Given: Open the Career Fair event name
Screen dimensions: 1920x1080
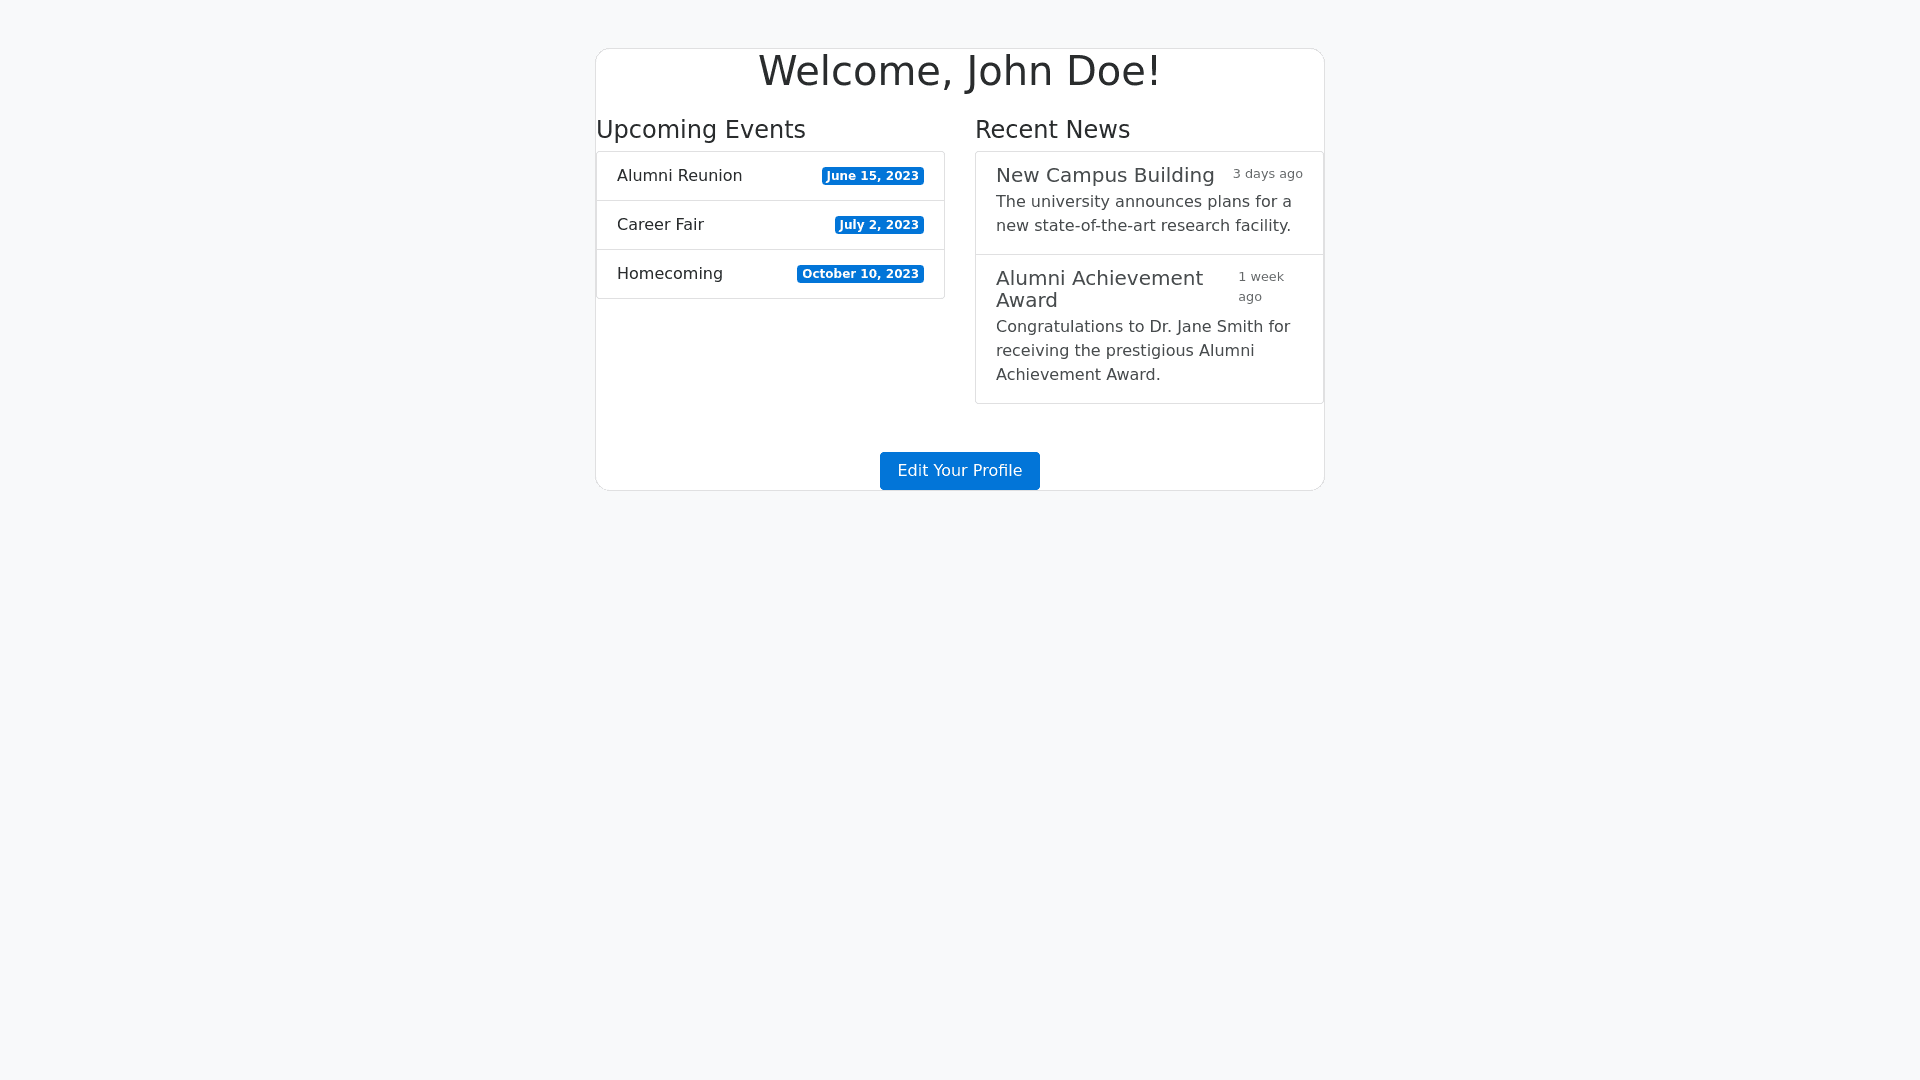Looking at the screenshot, I should pyautogui.click(x=660, y=225).
